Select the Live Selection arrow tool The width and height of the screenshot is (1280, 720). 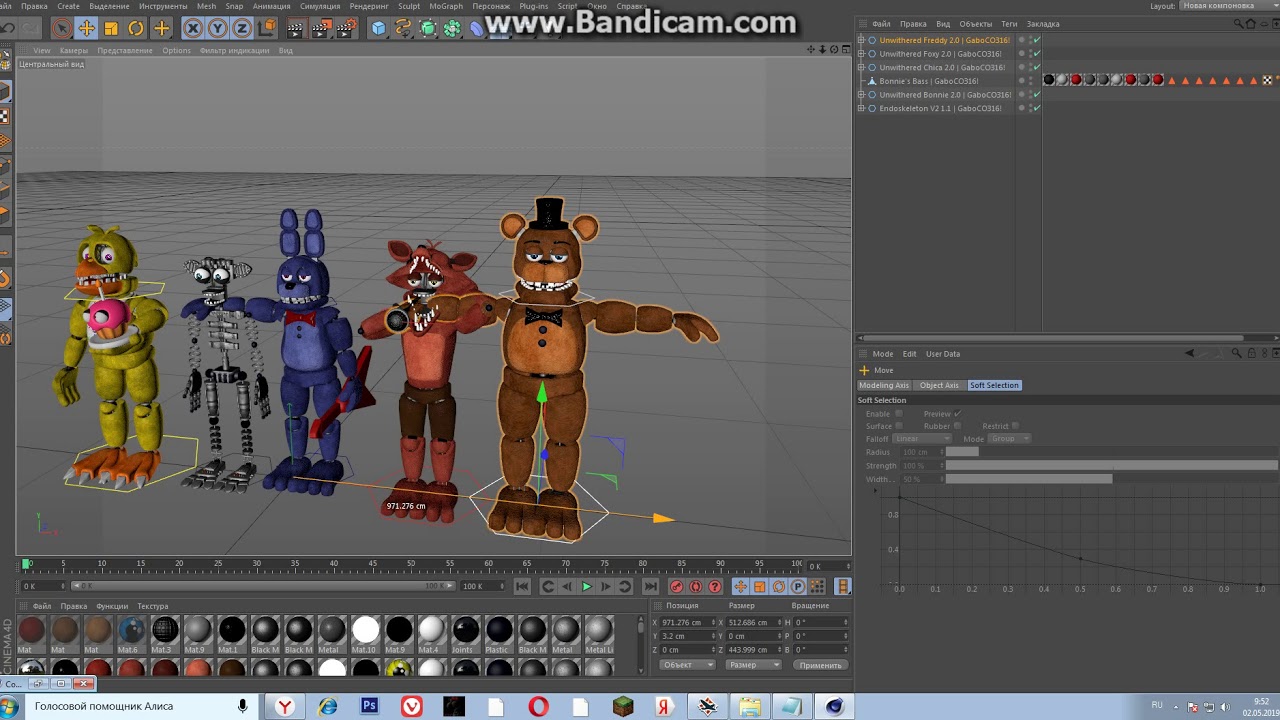coord(62,28)
